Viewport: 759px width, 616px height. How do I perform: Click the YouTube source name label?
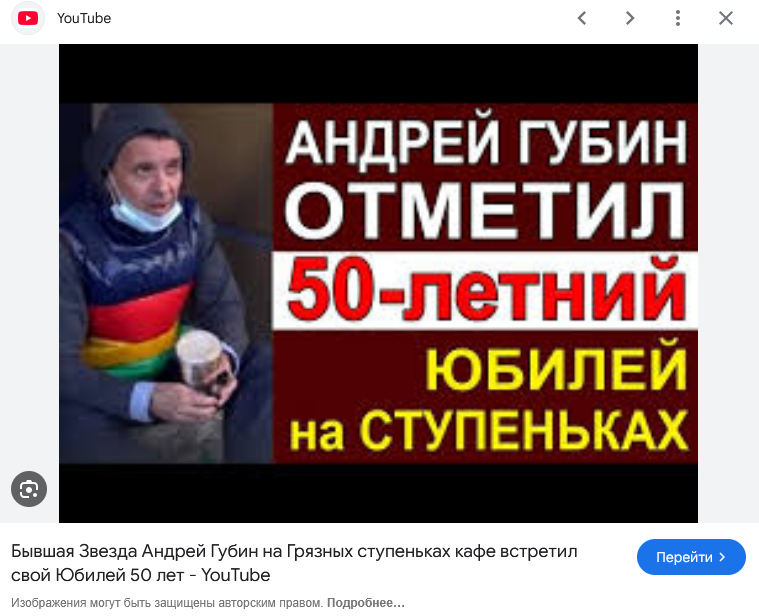point(84,18)
